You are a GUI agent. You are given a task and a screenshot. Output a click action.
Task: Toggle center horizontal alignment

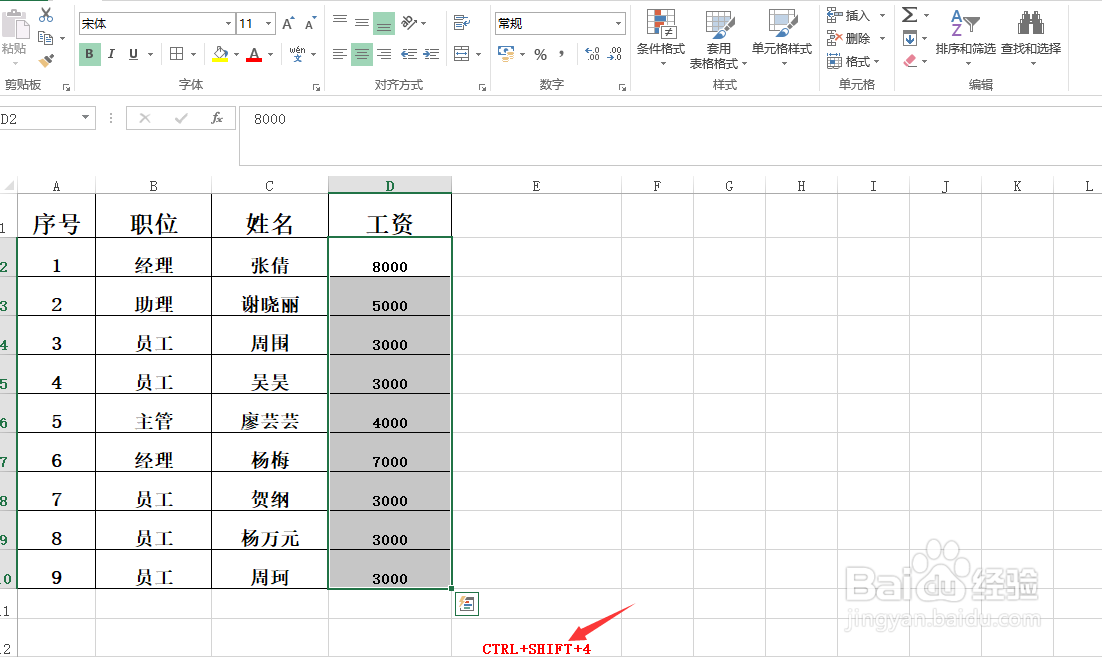point(362,53)
